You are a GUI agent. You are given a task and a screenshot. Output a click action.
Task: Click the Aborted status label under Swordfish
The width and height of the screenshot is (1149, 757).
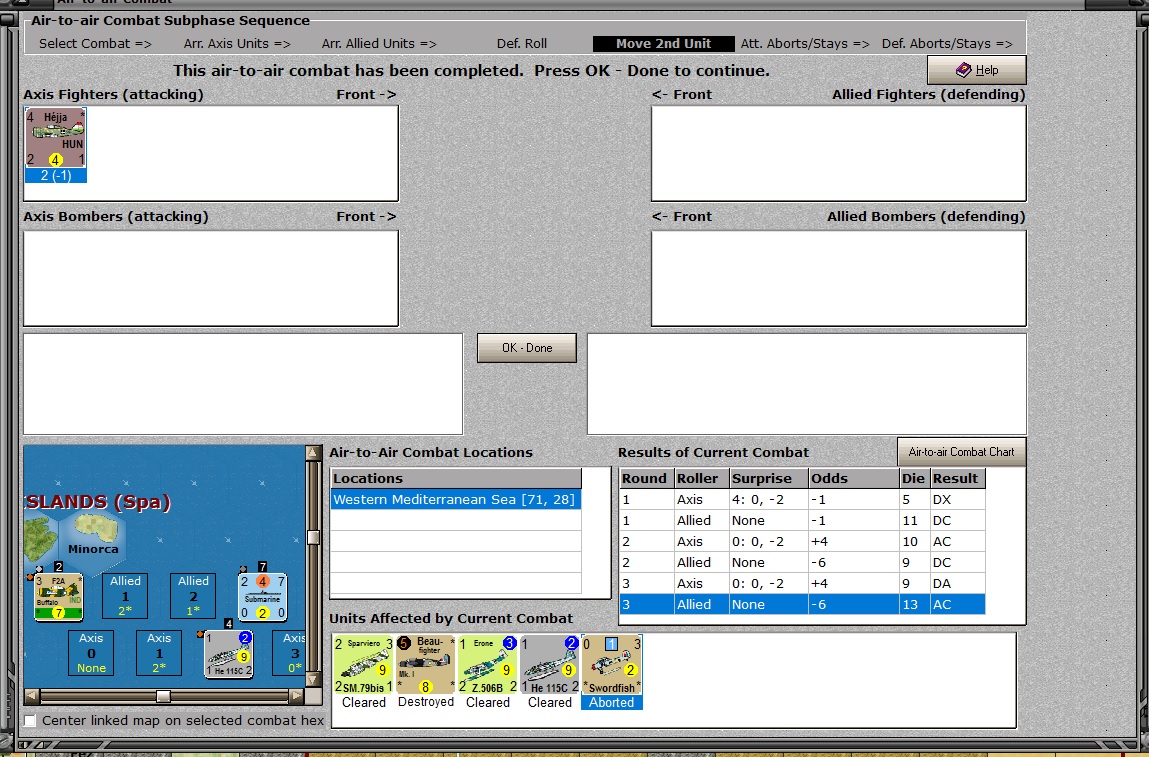click(612, 703)
